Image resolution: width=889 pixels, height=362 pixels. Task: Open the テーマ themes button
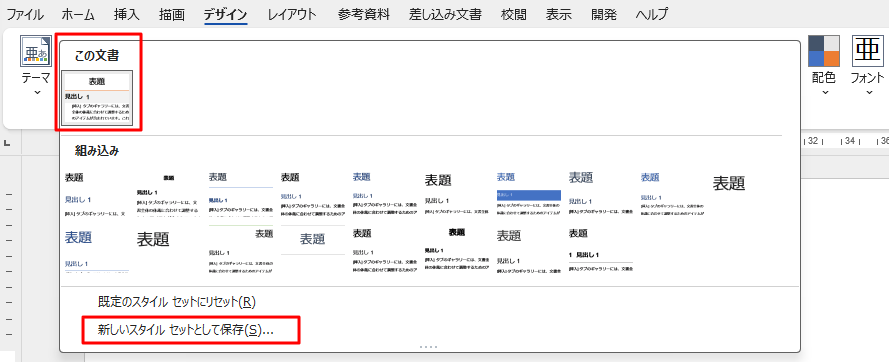pos(36,66)
